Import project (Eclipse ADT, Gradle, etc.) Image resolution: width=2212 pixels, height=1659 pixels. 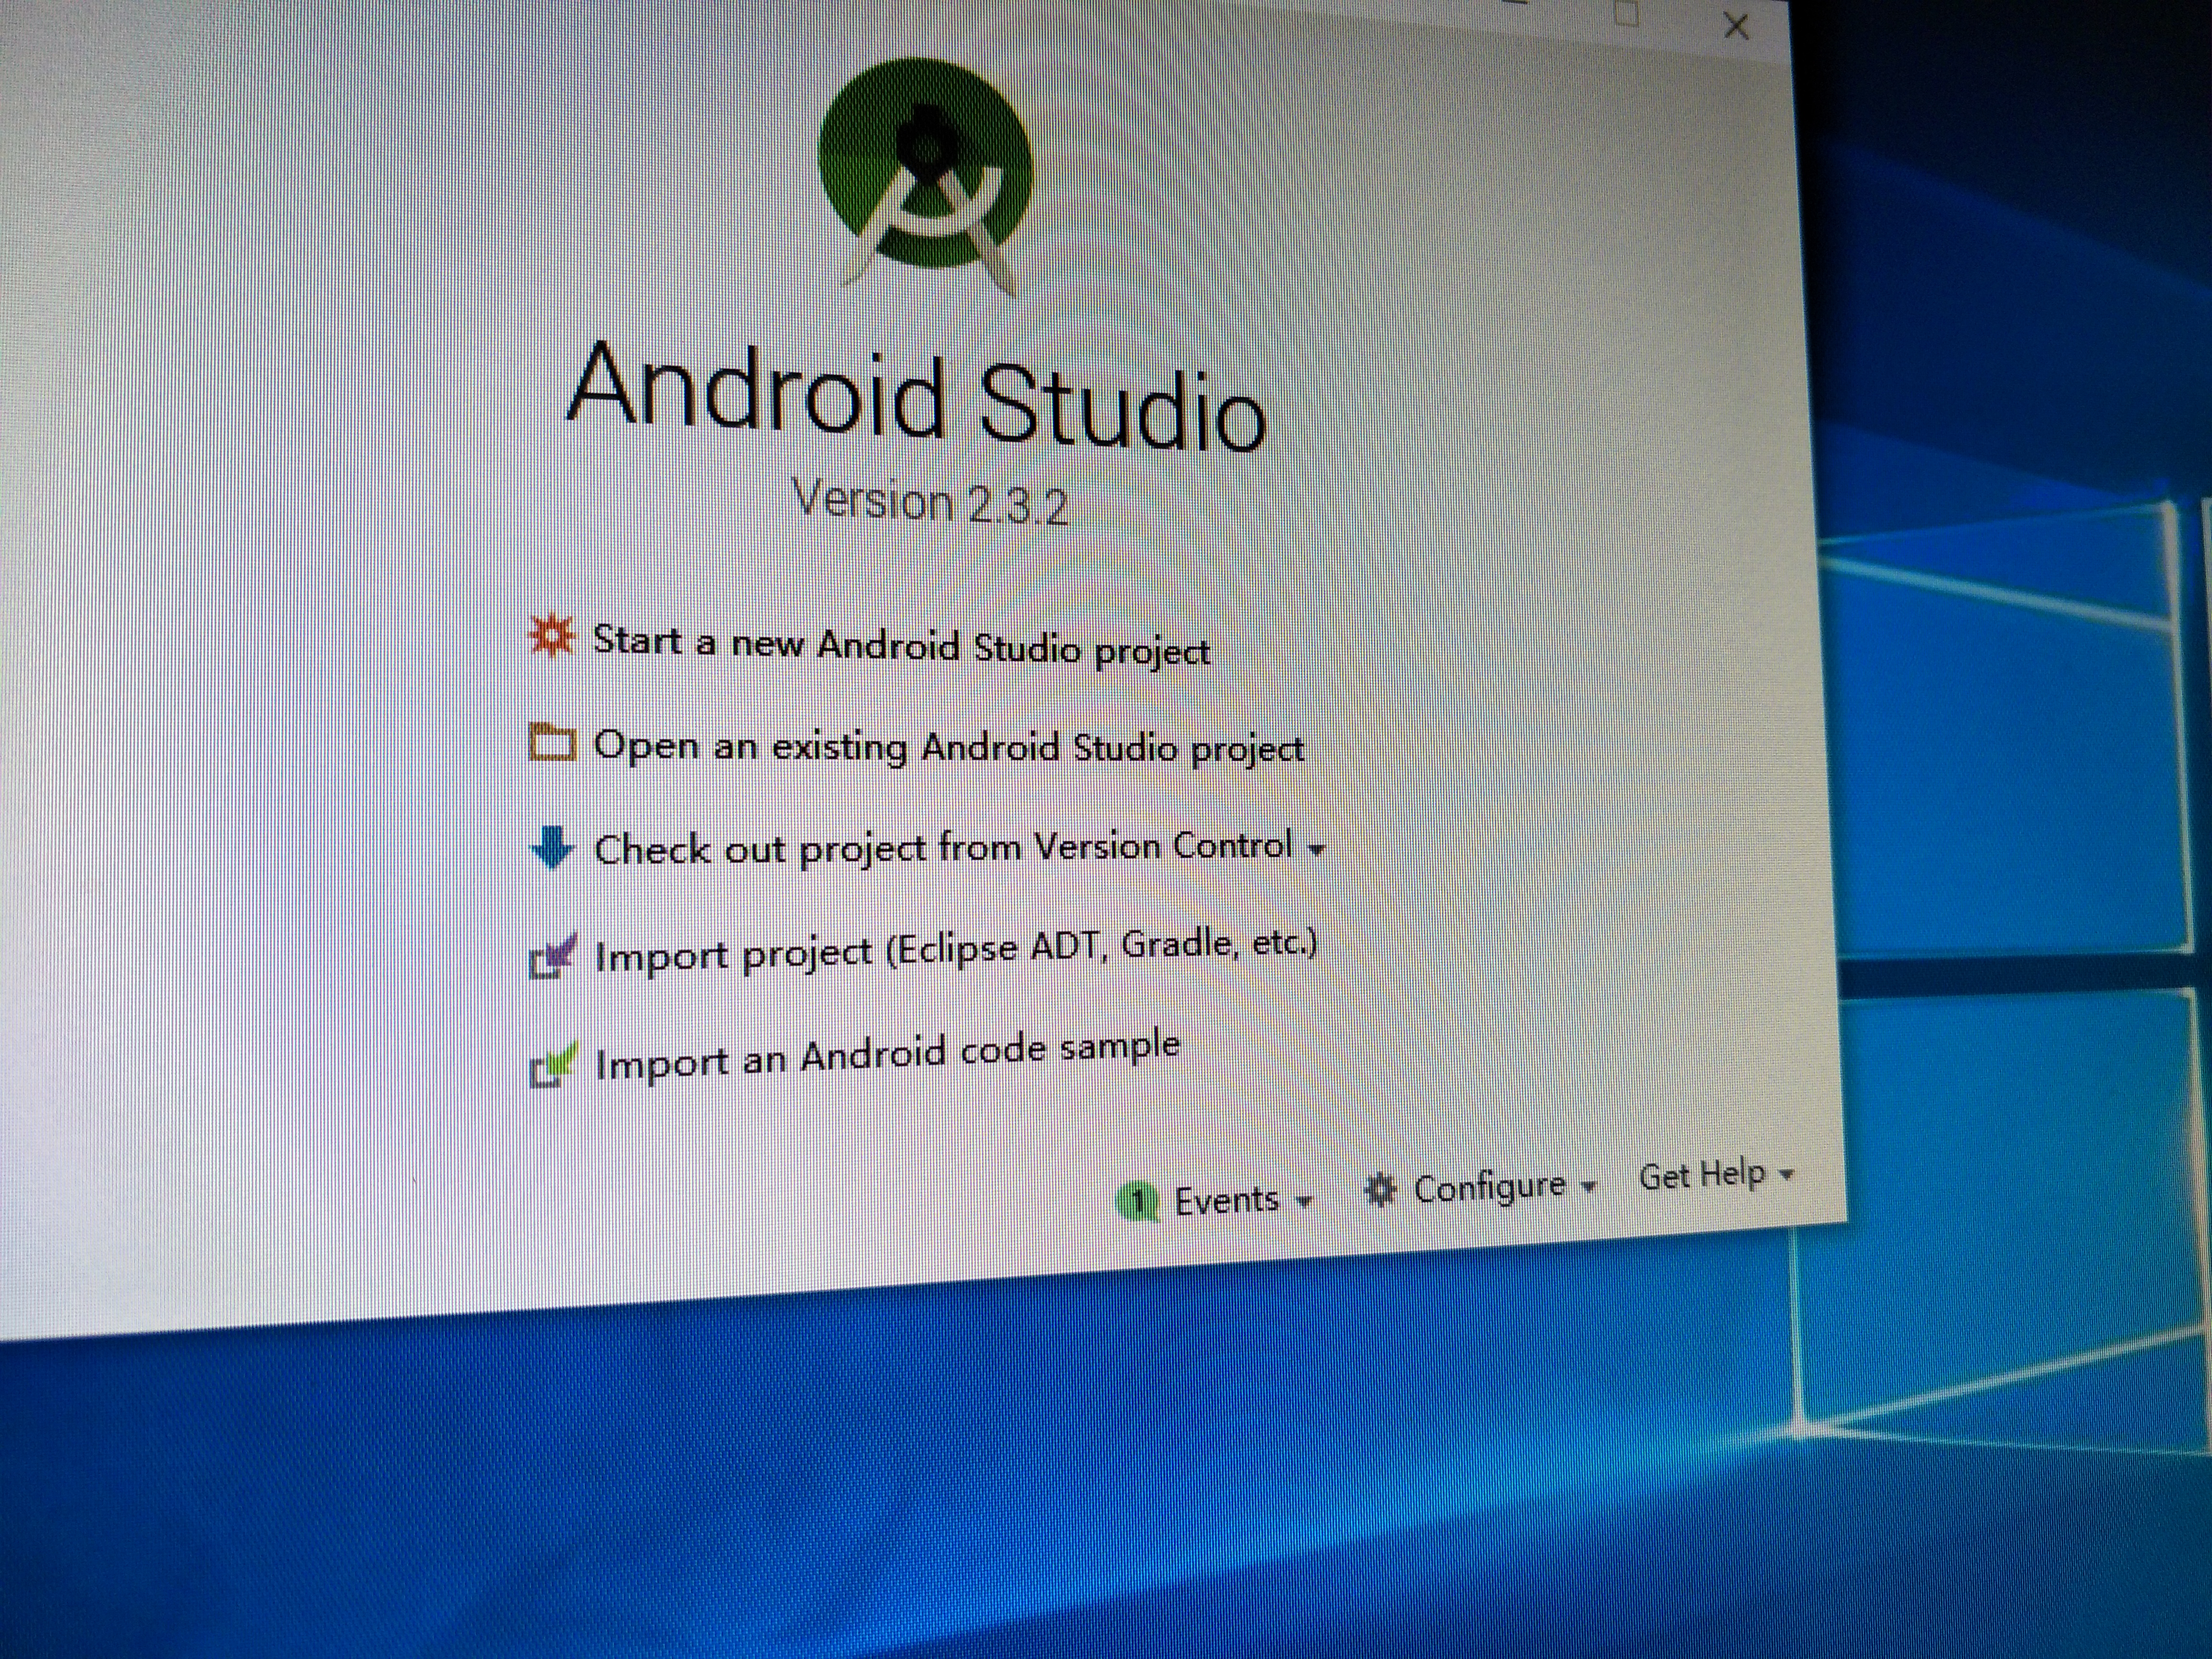point(956,950)
